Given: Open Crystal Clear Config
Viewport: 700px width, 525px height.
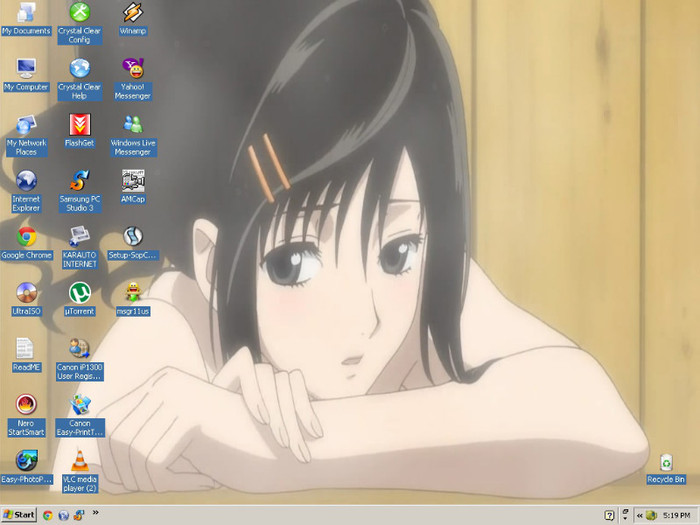Looking at the screenshot, I should coord(79,23).
